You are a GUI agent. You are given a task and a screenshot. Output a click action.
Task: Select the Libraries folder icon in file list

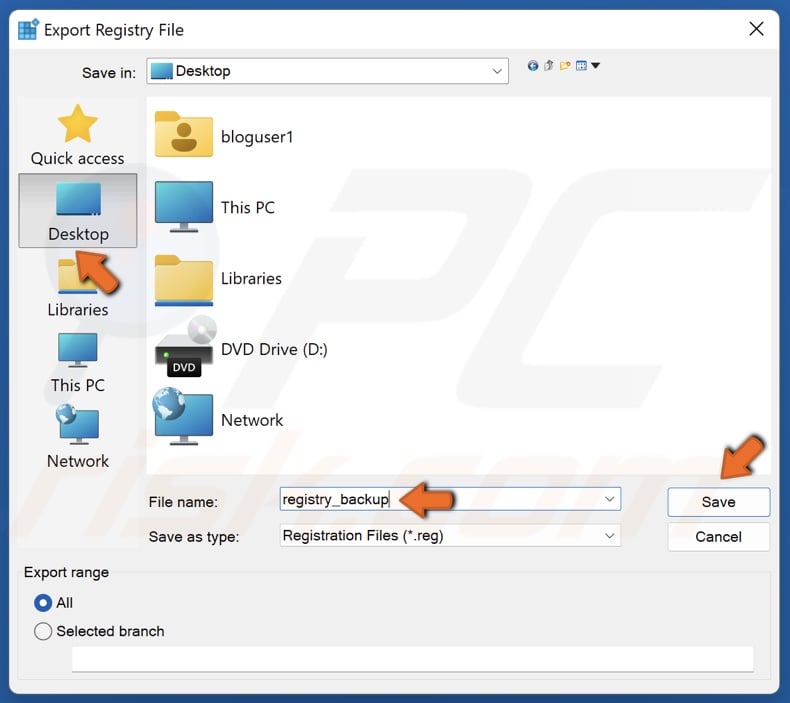click(183, 280)
